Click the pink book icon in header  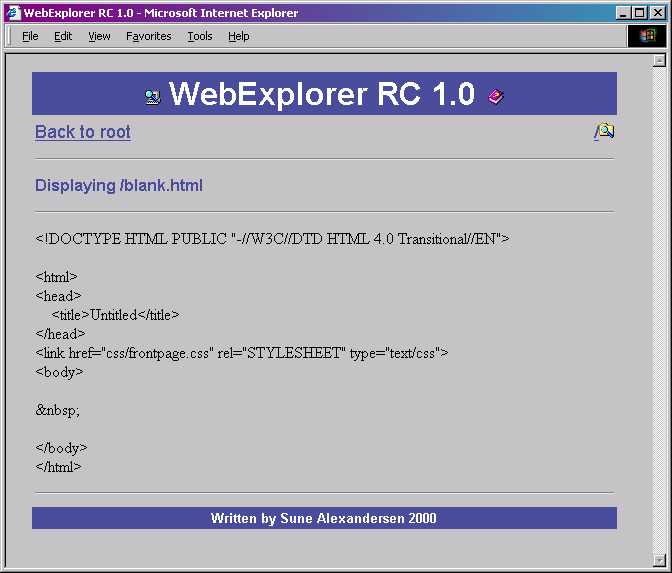point(496,96)
